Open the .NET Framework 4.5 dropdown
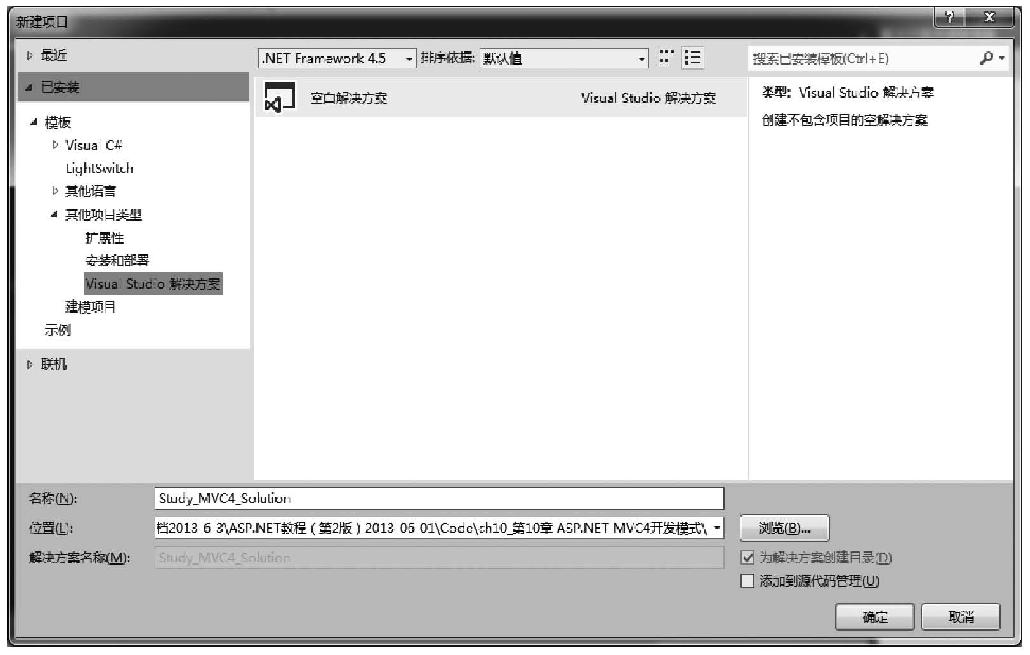This screenshot has width=1030, height=655. (337, 58)
